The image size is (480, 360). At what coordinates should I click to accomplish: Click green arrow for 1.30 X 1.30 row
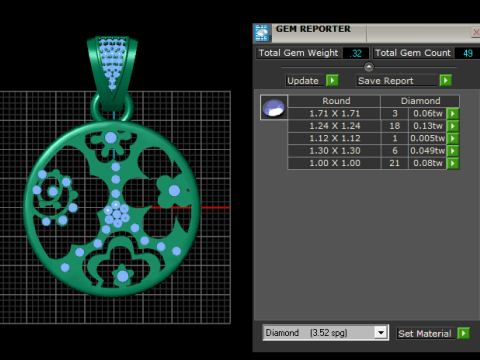[x=453, y=151]
